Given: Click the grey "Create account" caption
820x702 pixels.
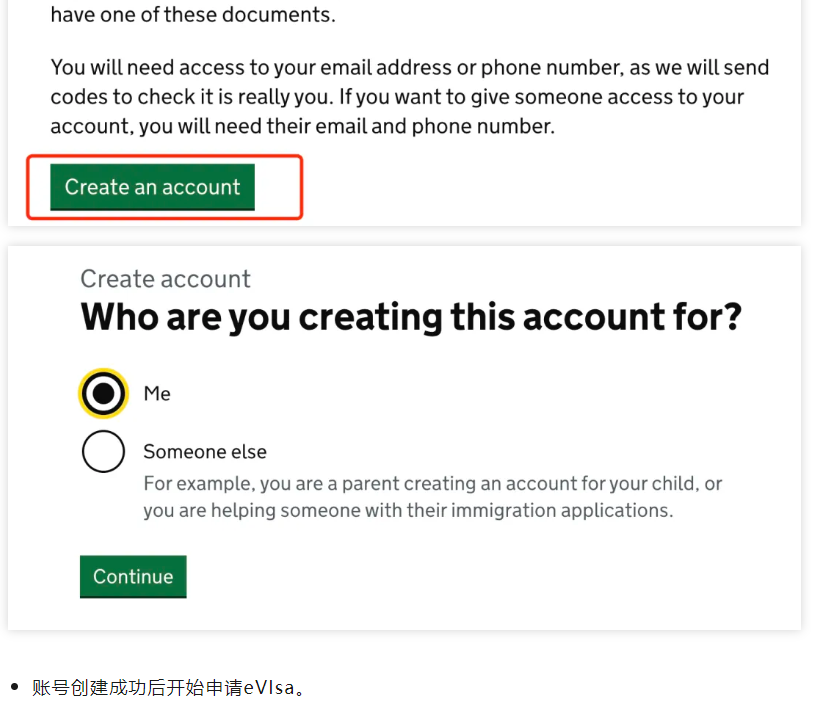Looking at the screenshot, I should coord(165,279).
